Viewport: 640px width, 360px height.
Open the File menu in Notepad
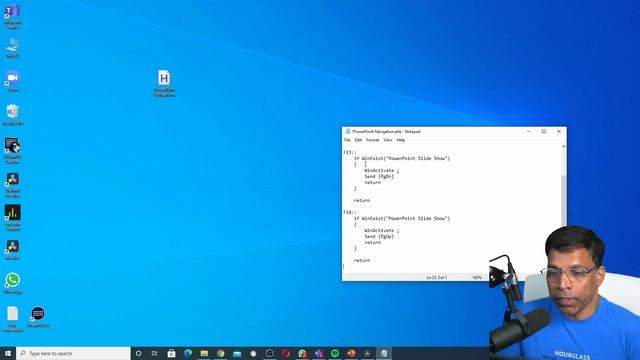pyautogui.click(x=347, y=140)
